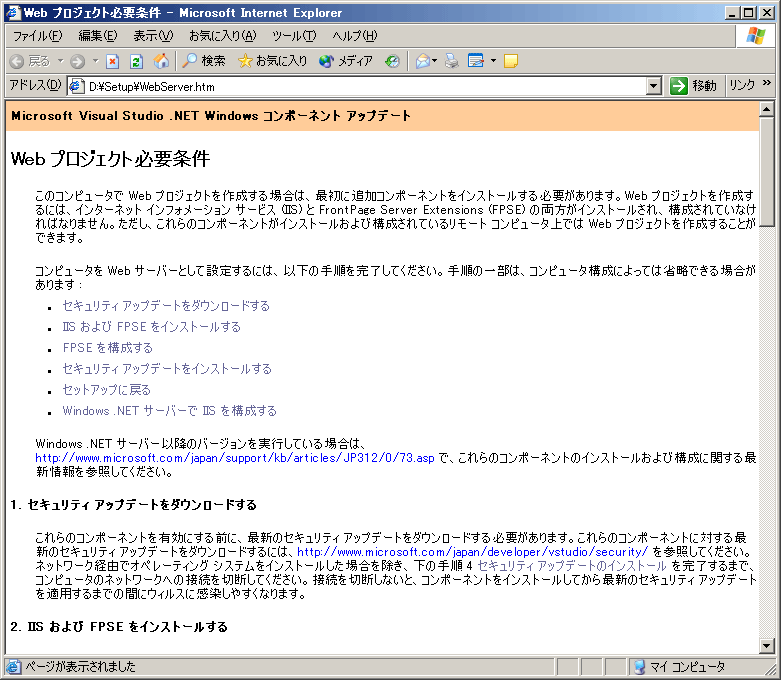Viewport: 781px width, 680px height.
Task: Open the ヘルプ(H) menu
Action: 355,36
